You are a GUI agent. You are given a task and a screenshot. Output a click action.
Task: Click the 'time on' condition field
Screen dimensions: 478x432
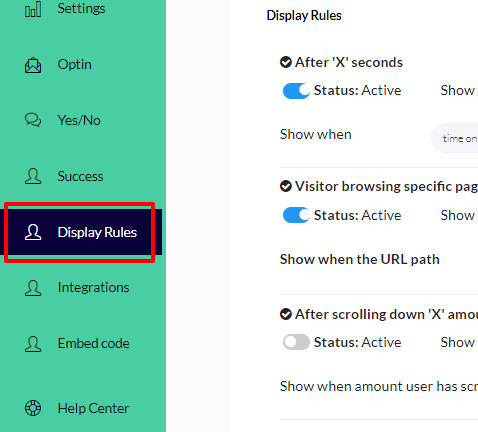[455, 138]
